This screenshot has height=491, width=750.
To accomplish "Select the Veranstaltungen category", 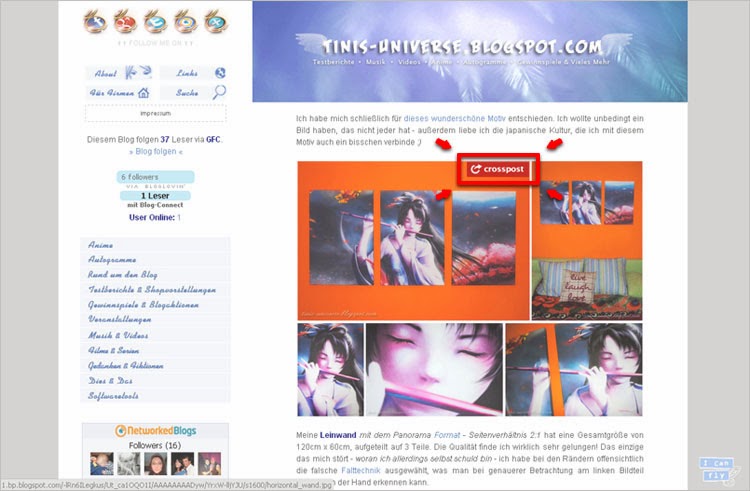I will tap(155, 319).
